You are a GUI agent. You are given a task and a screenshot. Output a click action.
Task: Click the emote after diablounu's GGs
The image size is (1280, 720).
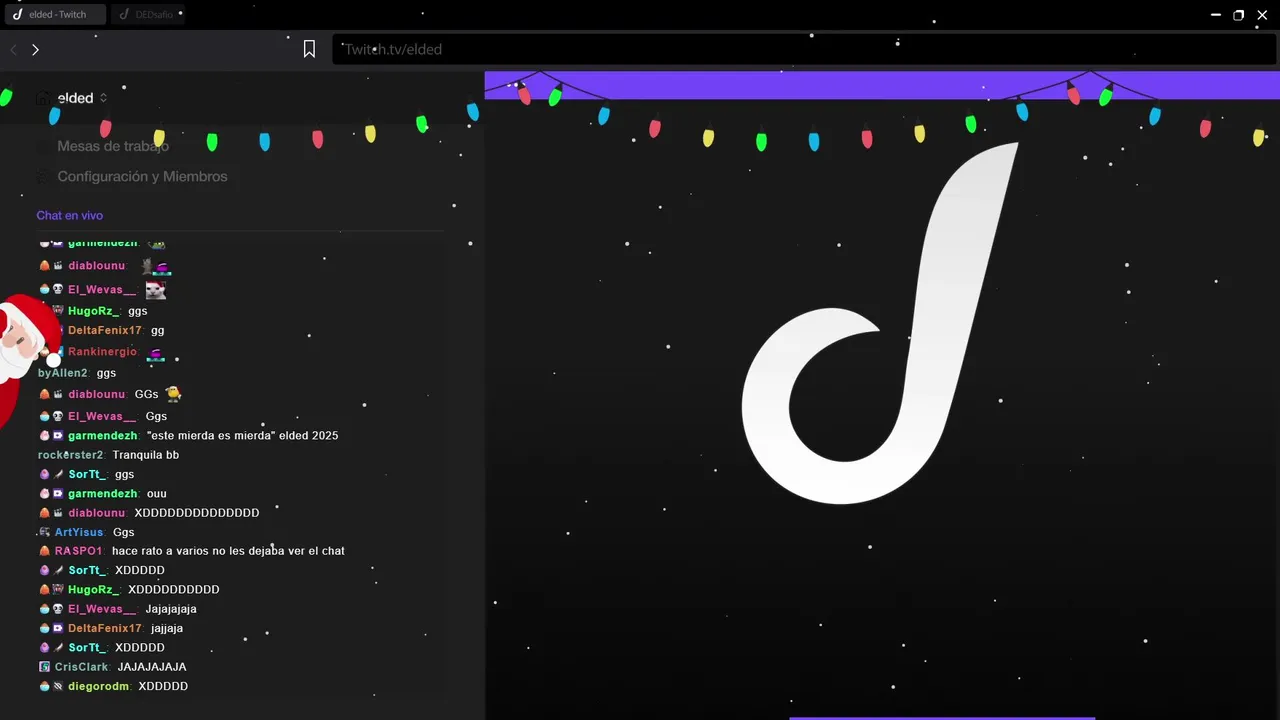coord(173,394)
